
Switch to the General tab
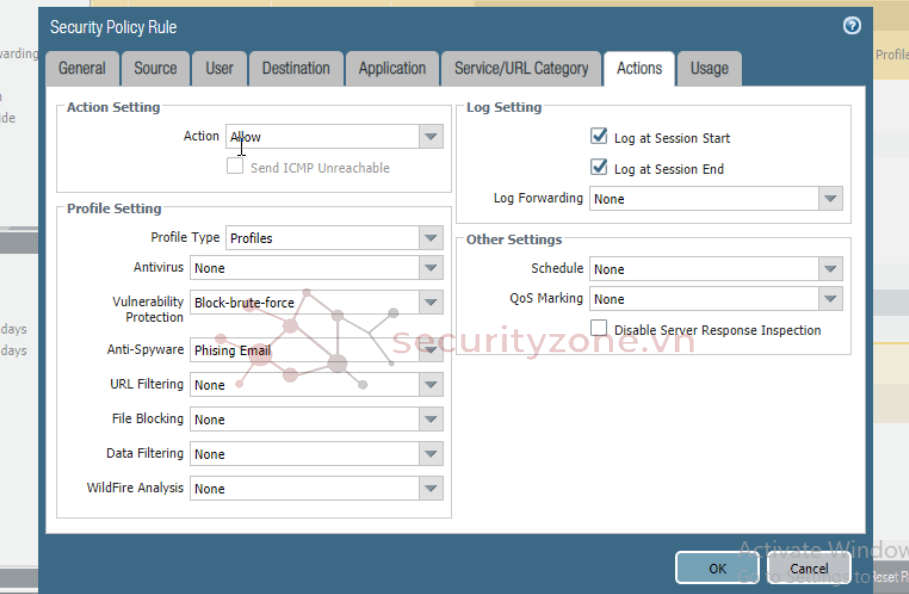[82, 68]
